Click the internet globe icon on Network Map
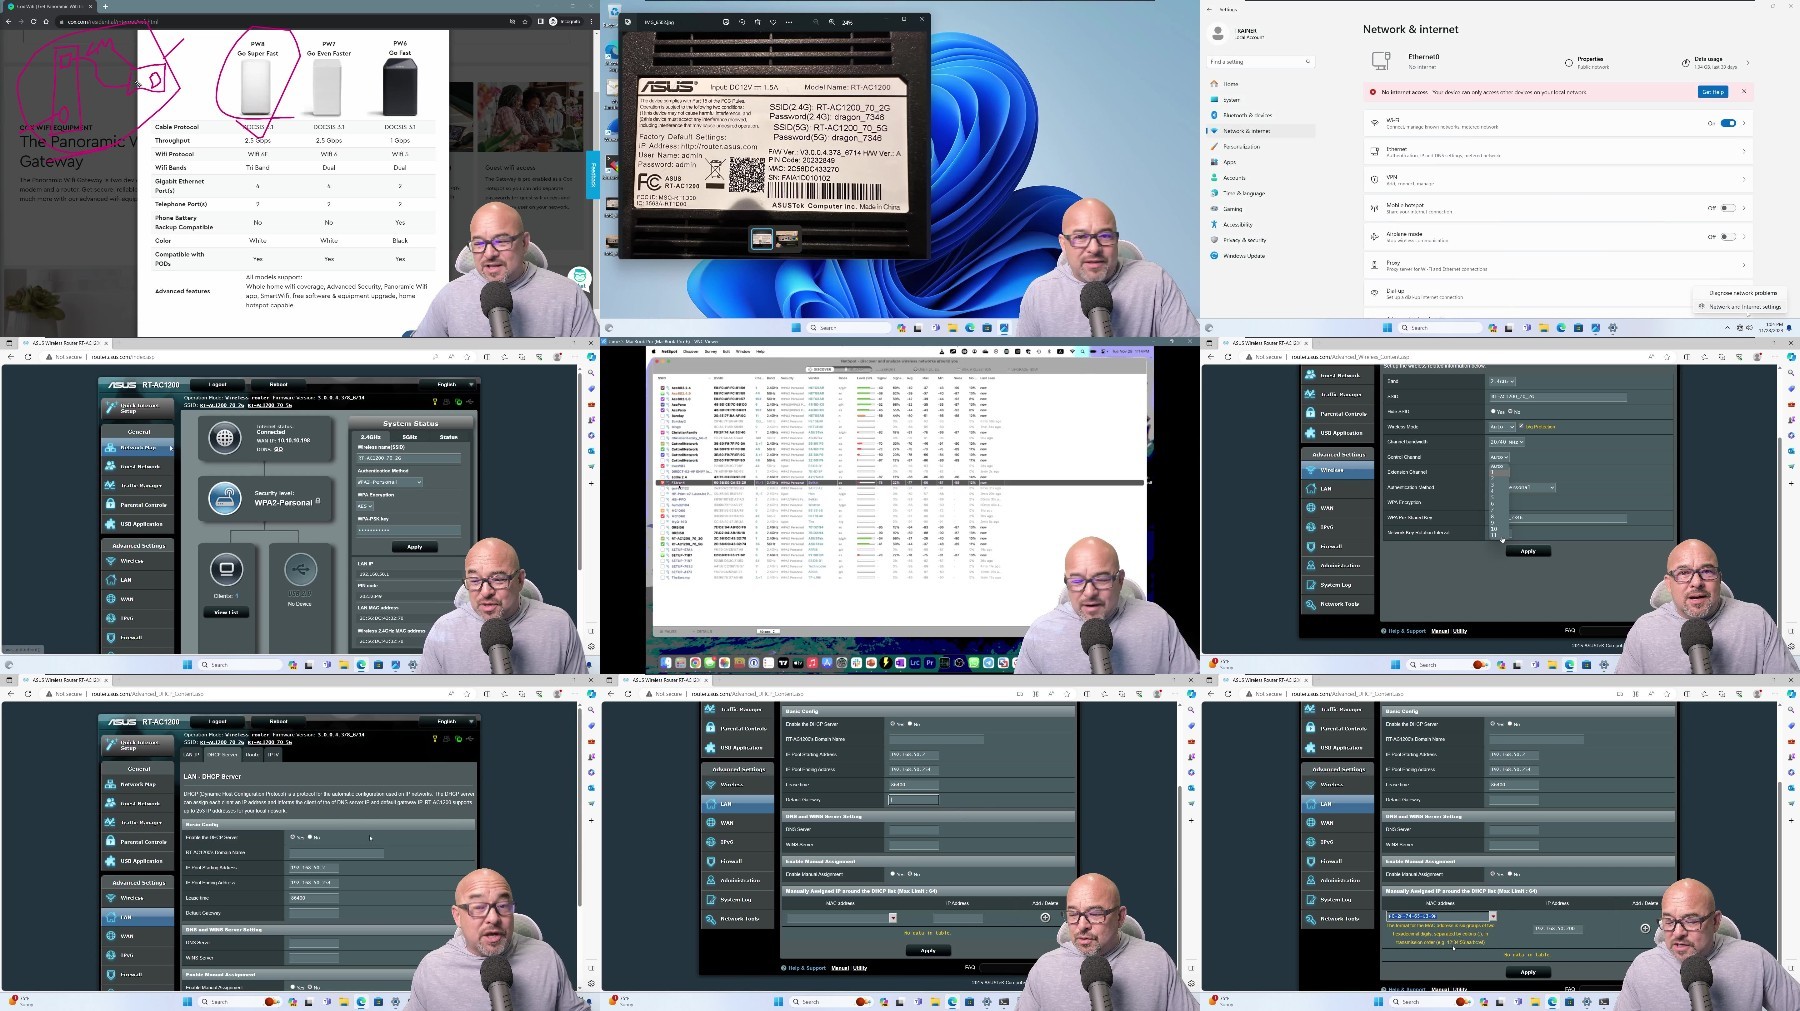The width and height of the screenshot is (1800, 1011). (x=225, y=438)
